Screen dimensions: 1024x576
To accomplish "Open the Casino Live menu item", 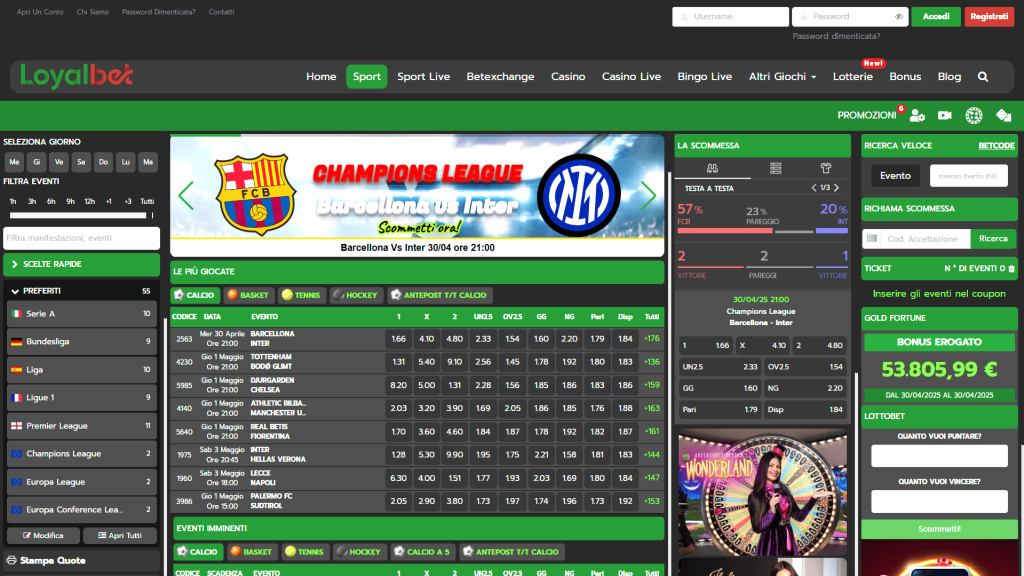I will pyautogui.click(x=631, y=76).
